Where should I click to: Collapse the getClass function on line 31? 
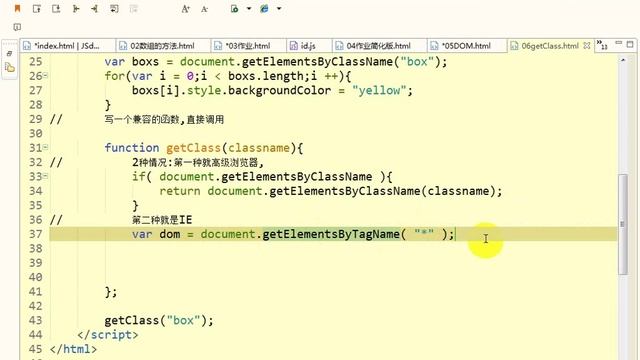(45, 147)
